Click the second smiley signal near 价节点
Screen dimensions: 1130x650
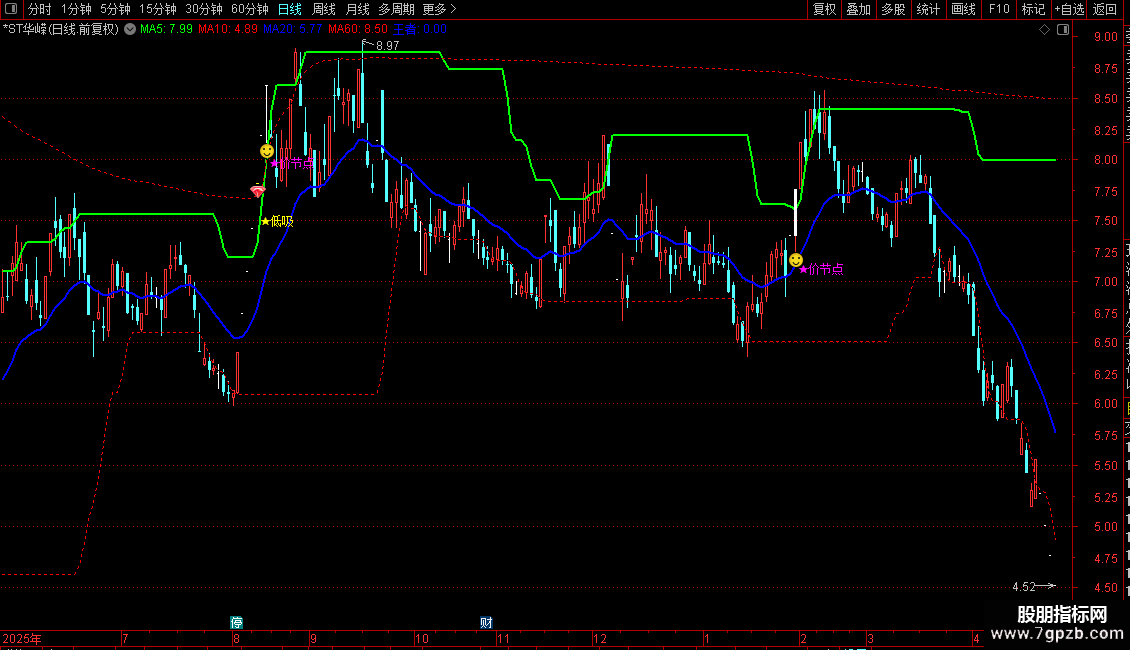[x=796, y=259]
